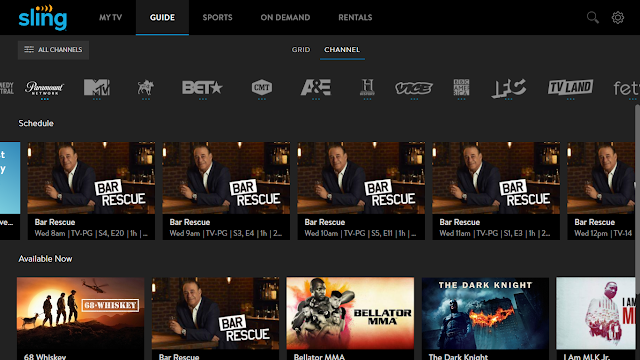Go to the My TV tab
Viewport: 640px width, 360px height.
(110, 18)
